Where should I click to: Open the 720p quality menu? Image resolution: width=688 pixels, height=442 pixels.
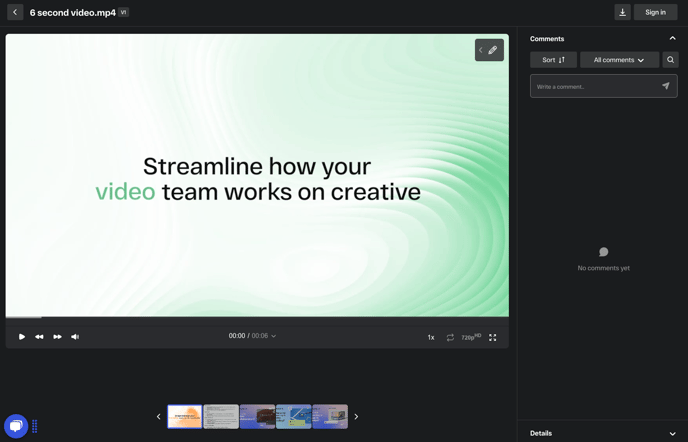click(470, 337)
